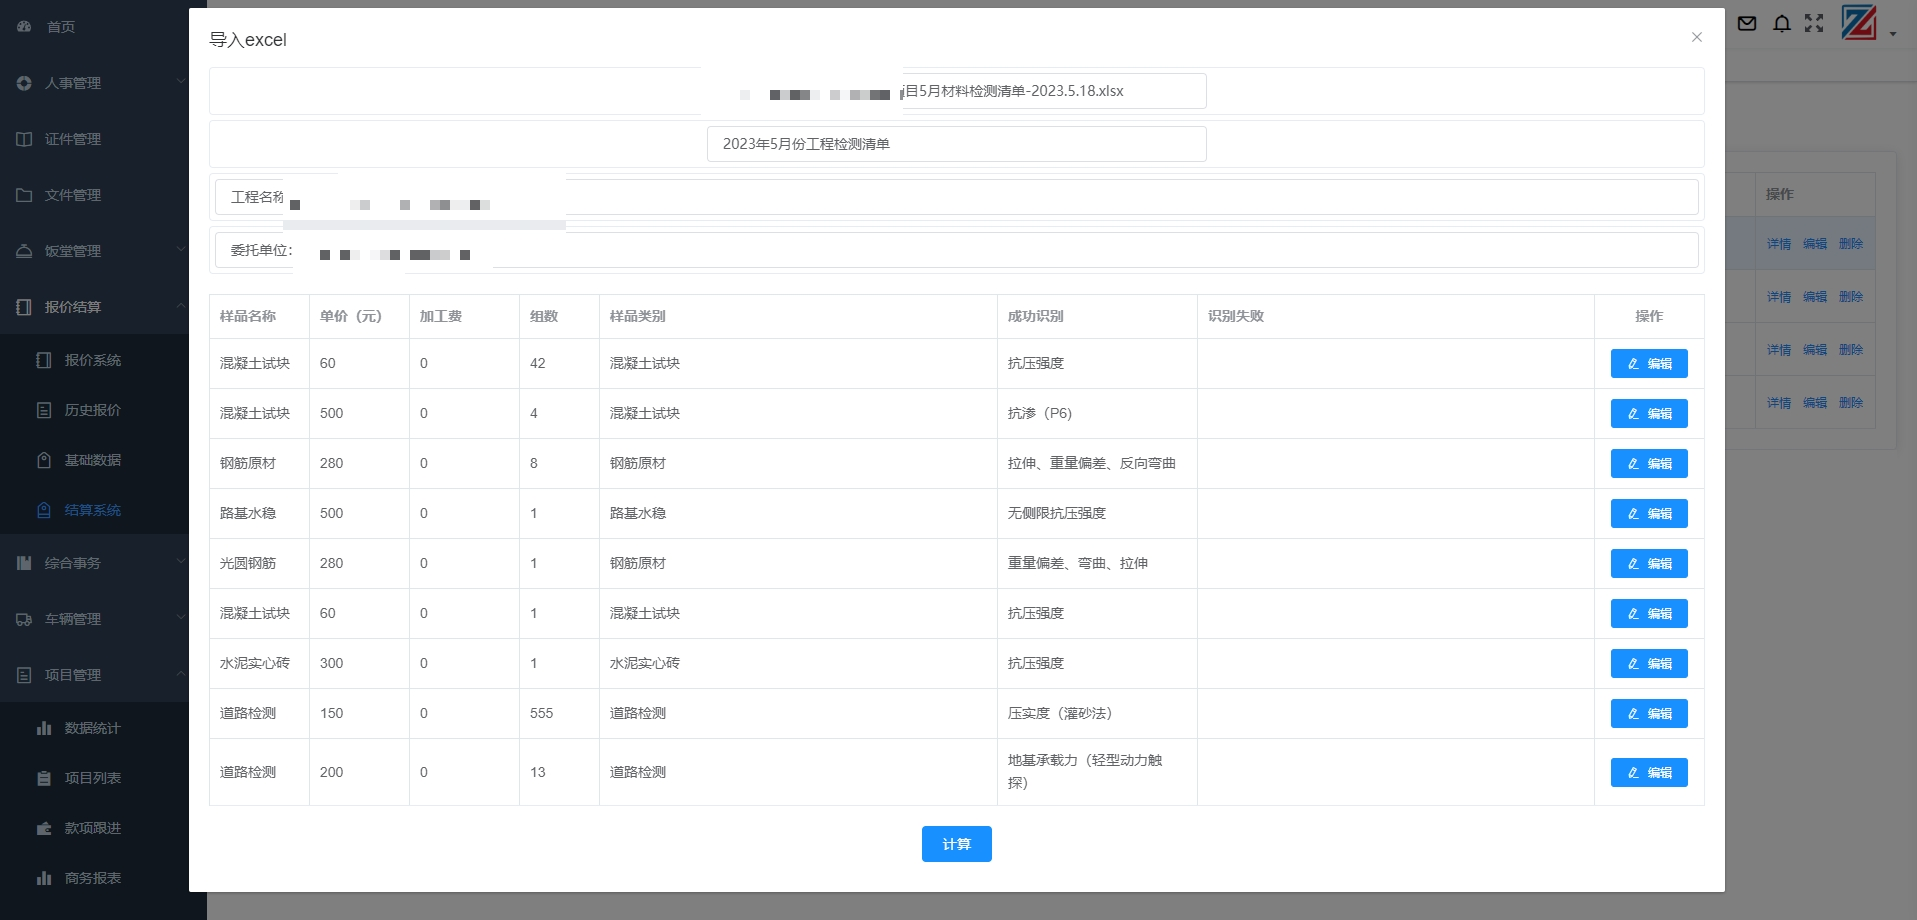Click the 报价结算 sidebar icon
Viewport: 1917px width, 920px height.
pyautogui.click(x=24, y=307)
